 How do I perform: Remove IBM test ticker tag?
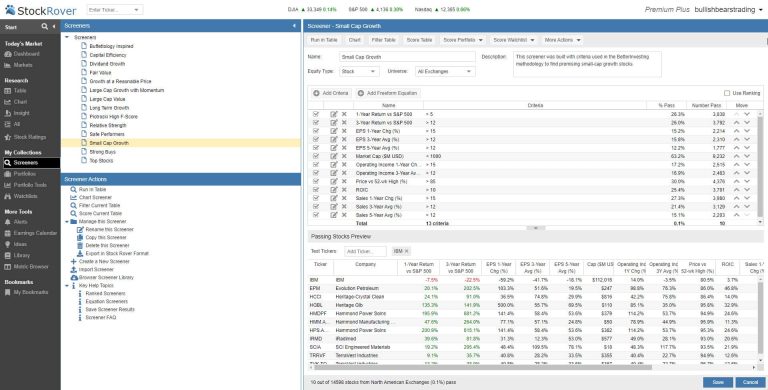[x=407, y=251]
